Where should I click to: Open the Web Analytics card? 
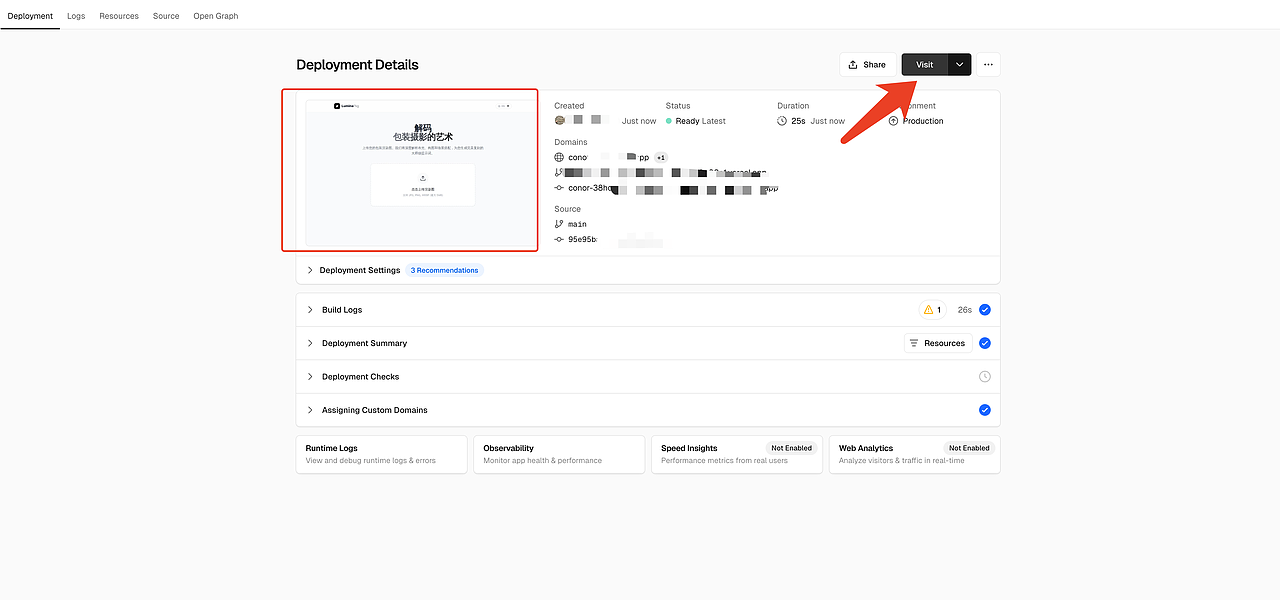pyautogui.click(x=915, y=454)
